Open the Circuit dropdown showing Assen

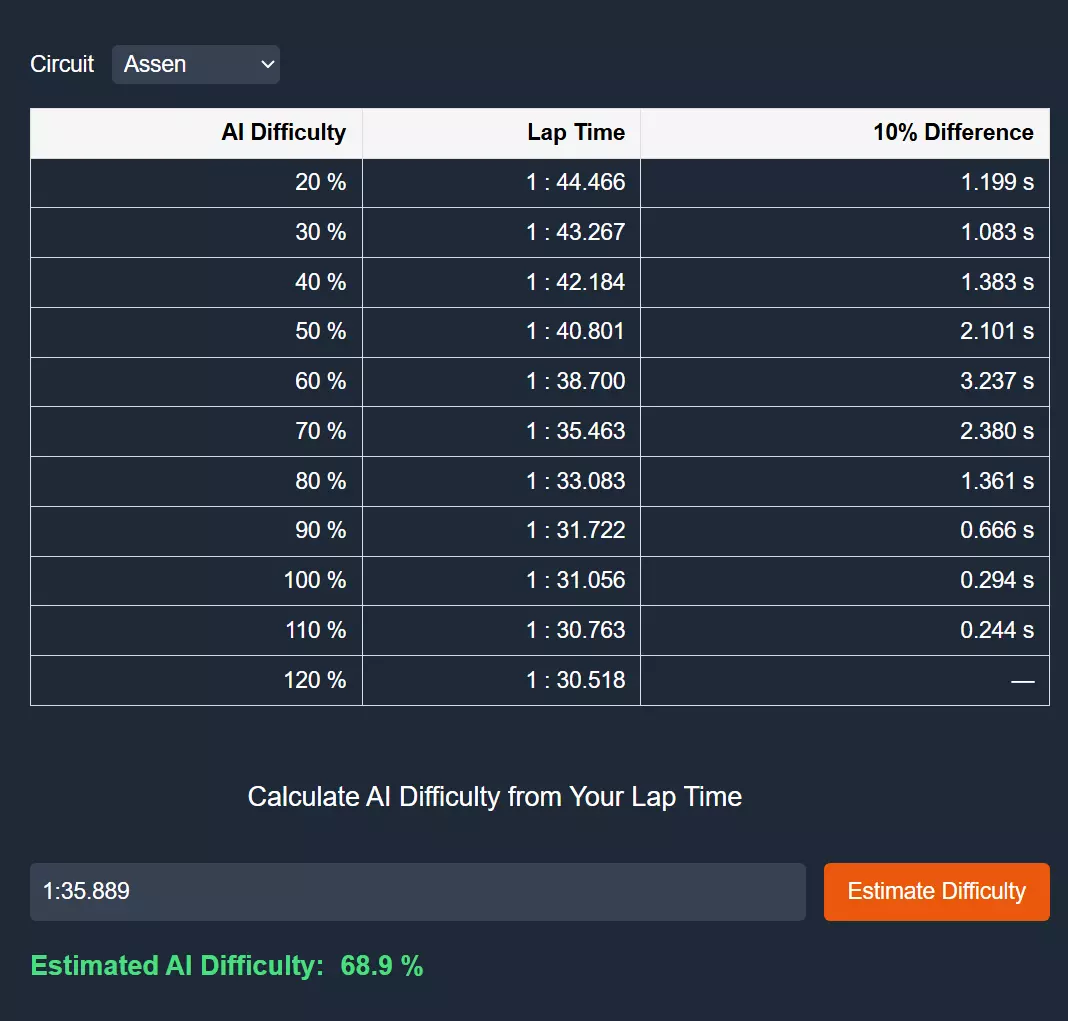click(195, 65)
